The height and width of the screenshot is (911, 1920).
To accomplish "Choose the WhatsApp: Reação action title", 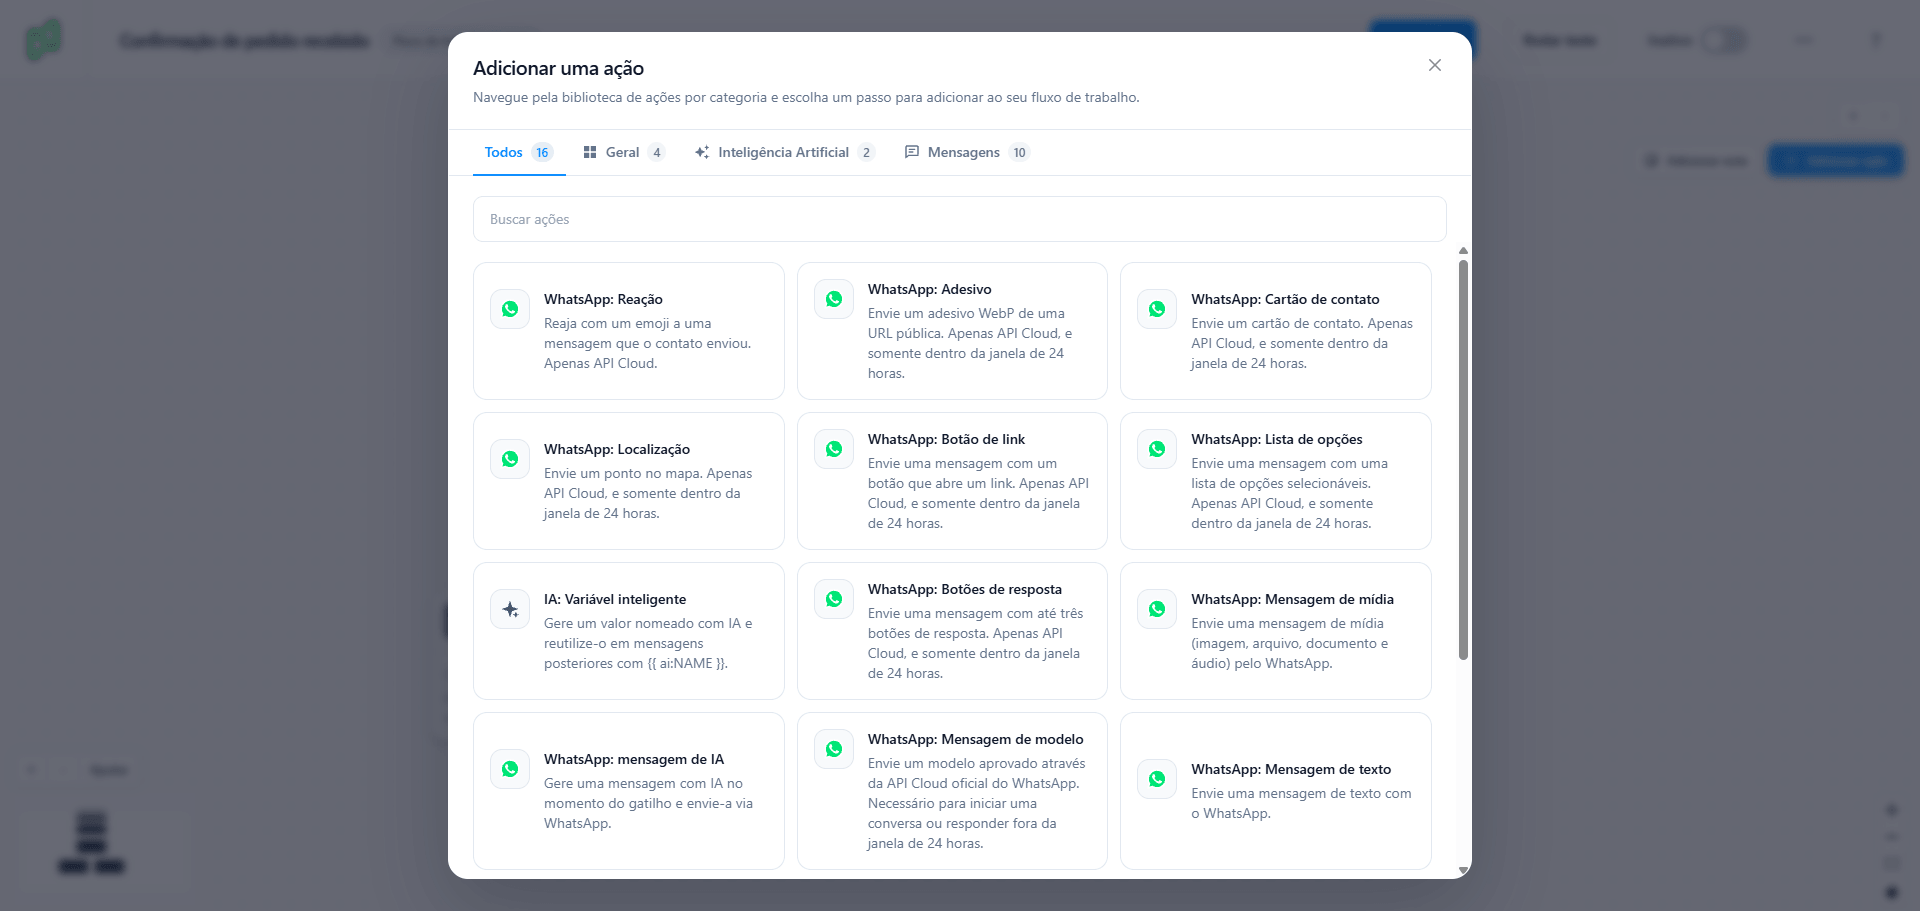I will 603,299.
